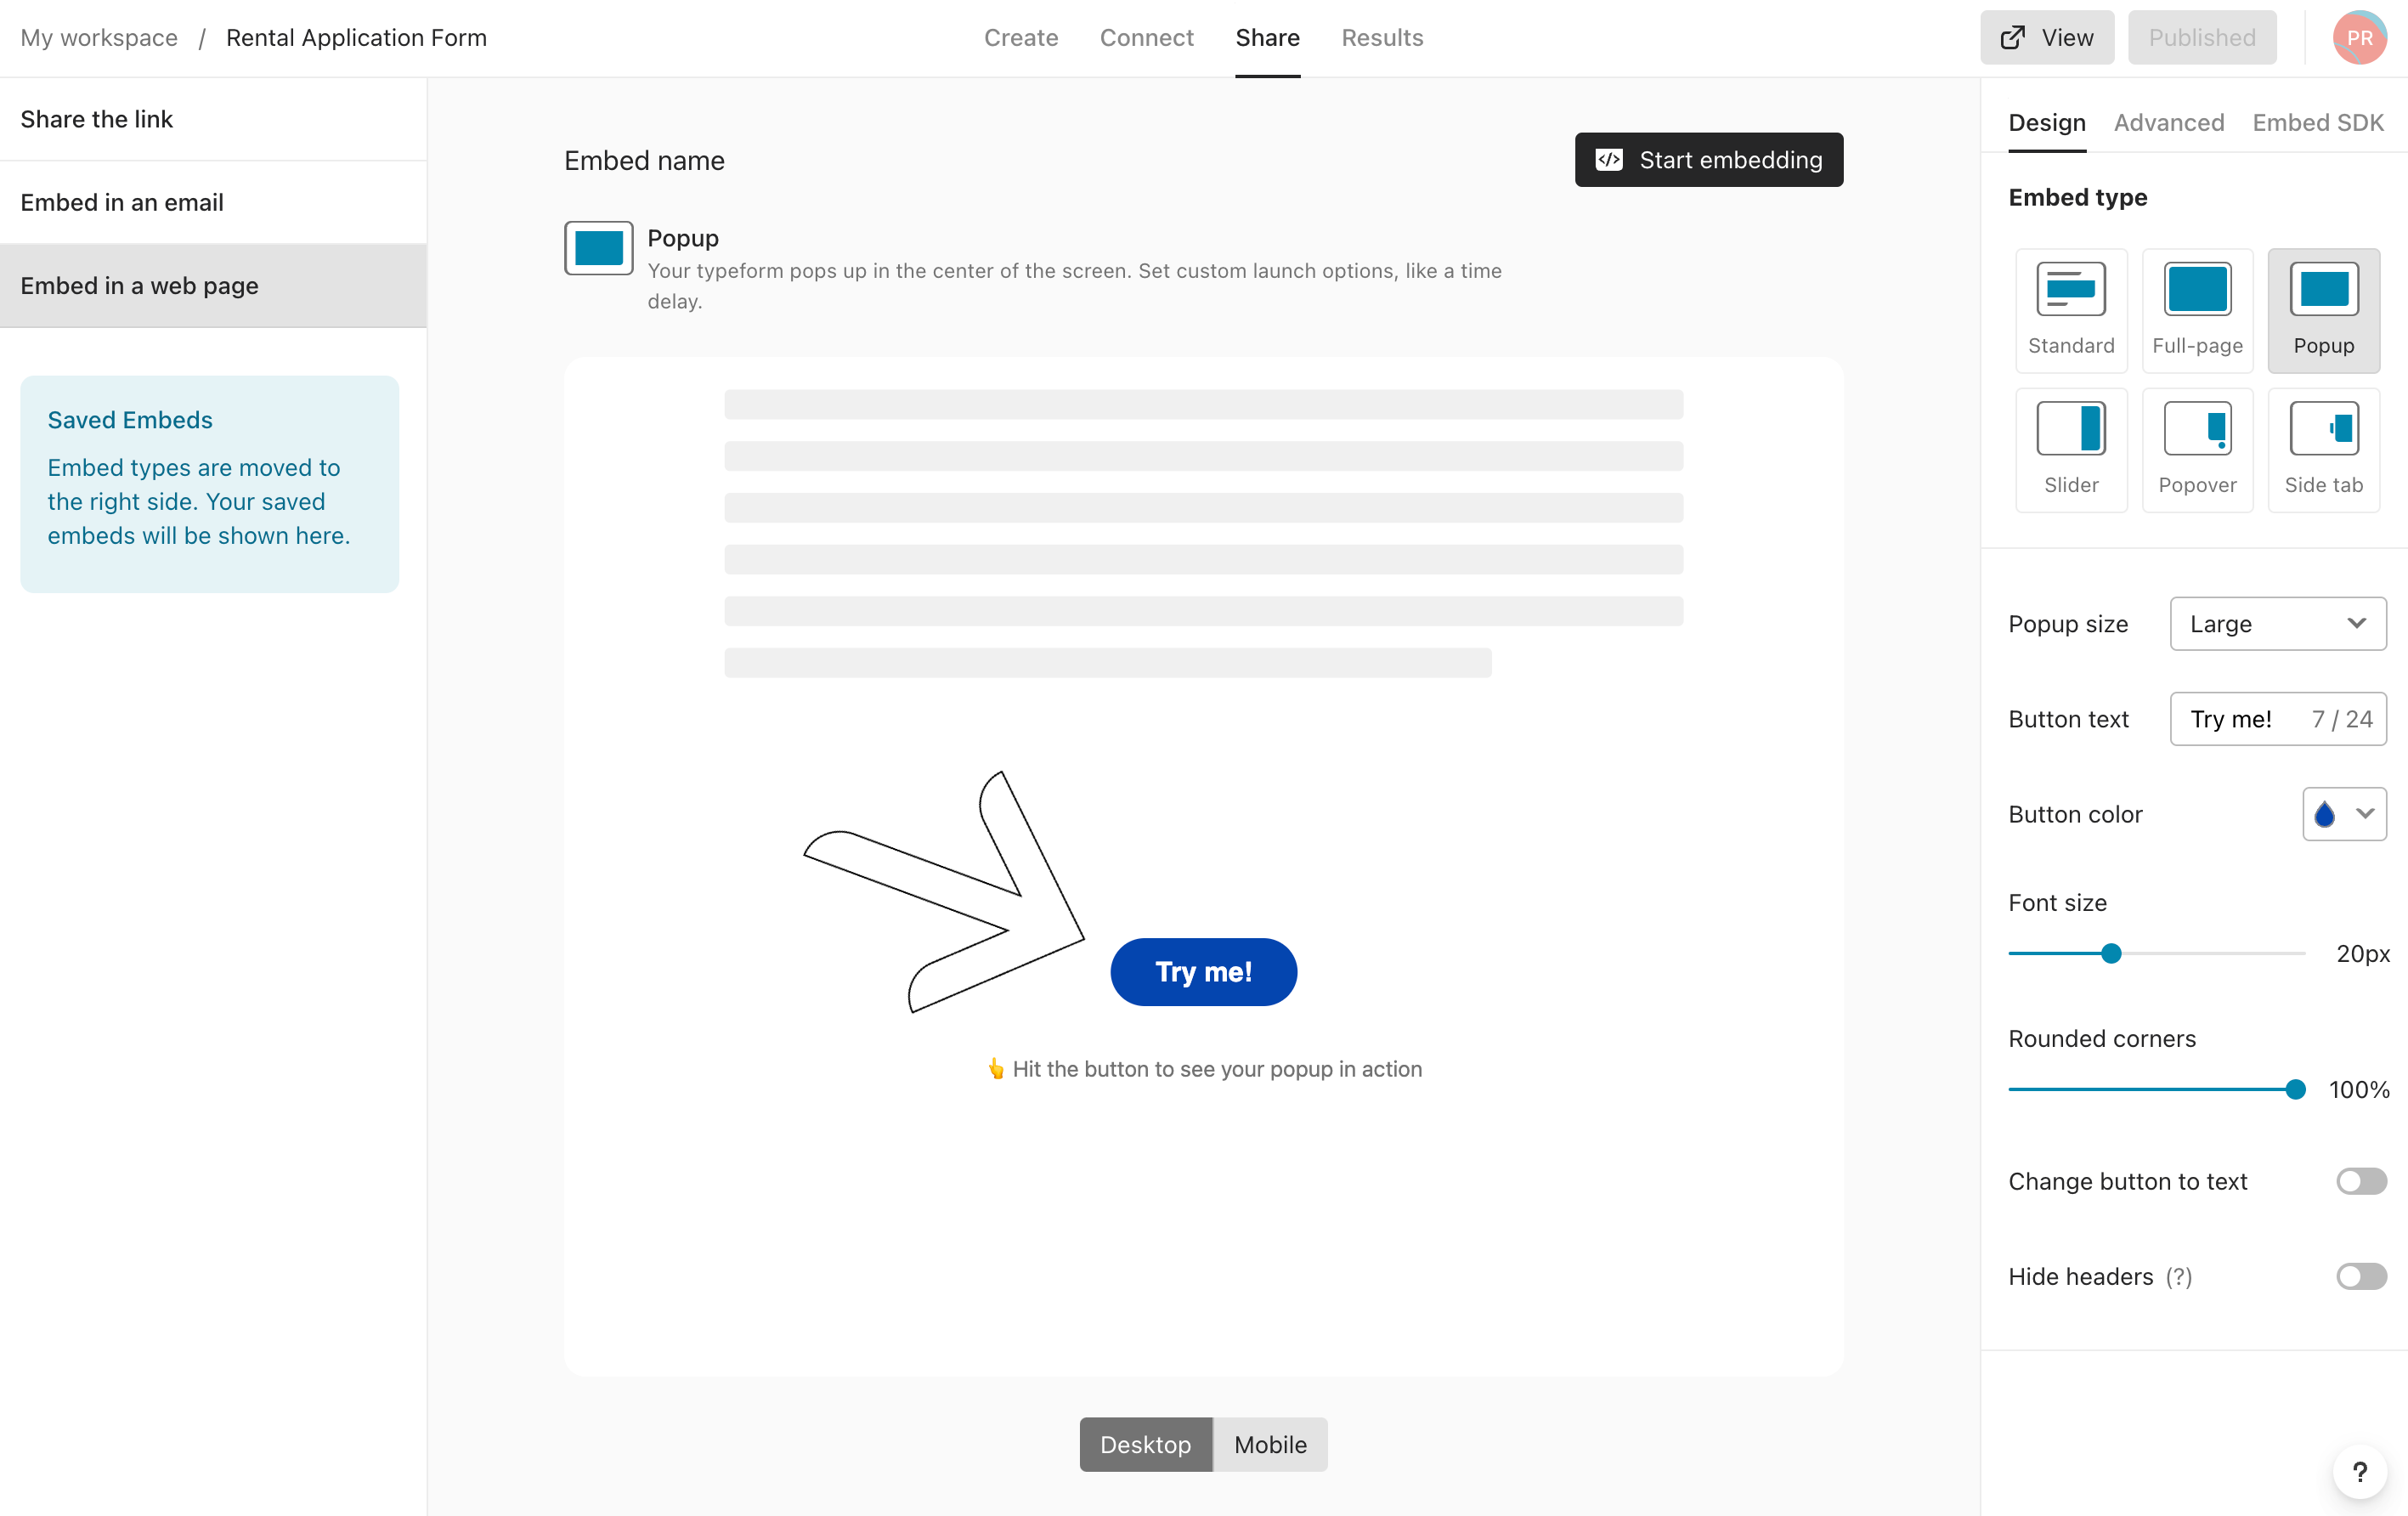Click the Try me button in preview
Viewport: 2408px width, 1516px height.
pos(1203,971)
